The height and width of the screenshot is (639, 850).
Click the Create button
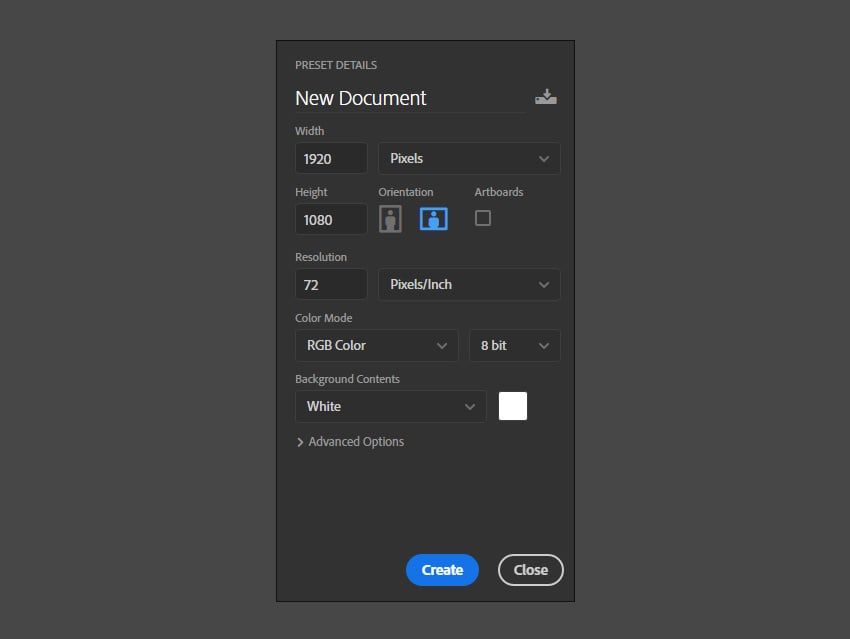(x=442, y=570)
